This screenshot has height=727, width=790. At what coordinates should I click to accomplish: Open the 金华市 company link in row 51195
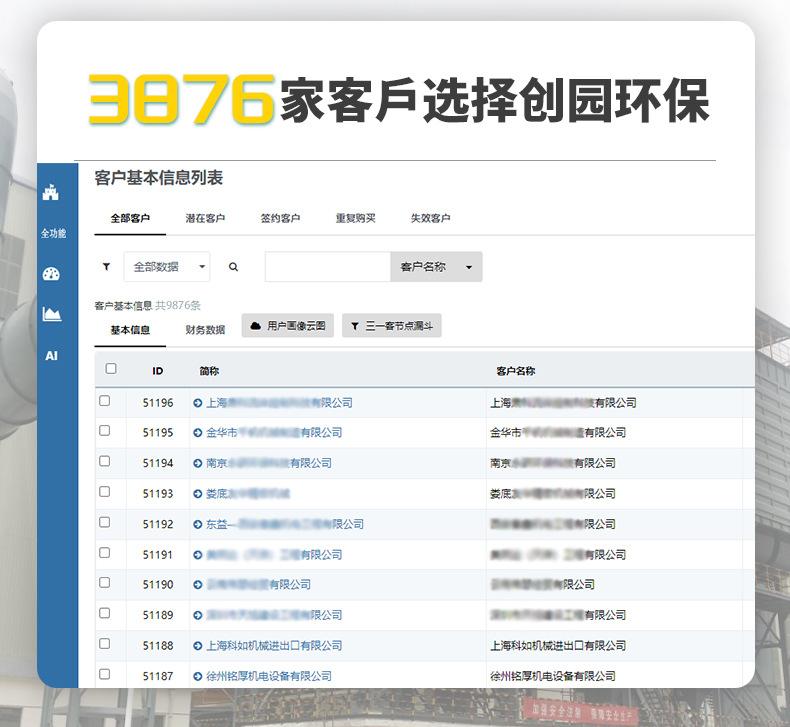[274, 432]
